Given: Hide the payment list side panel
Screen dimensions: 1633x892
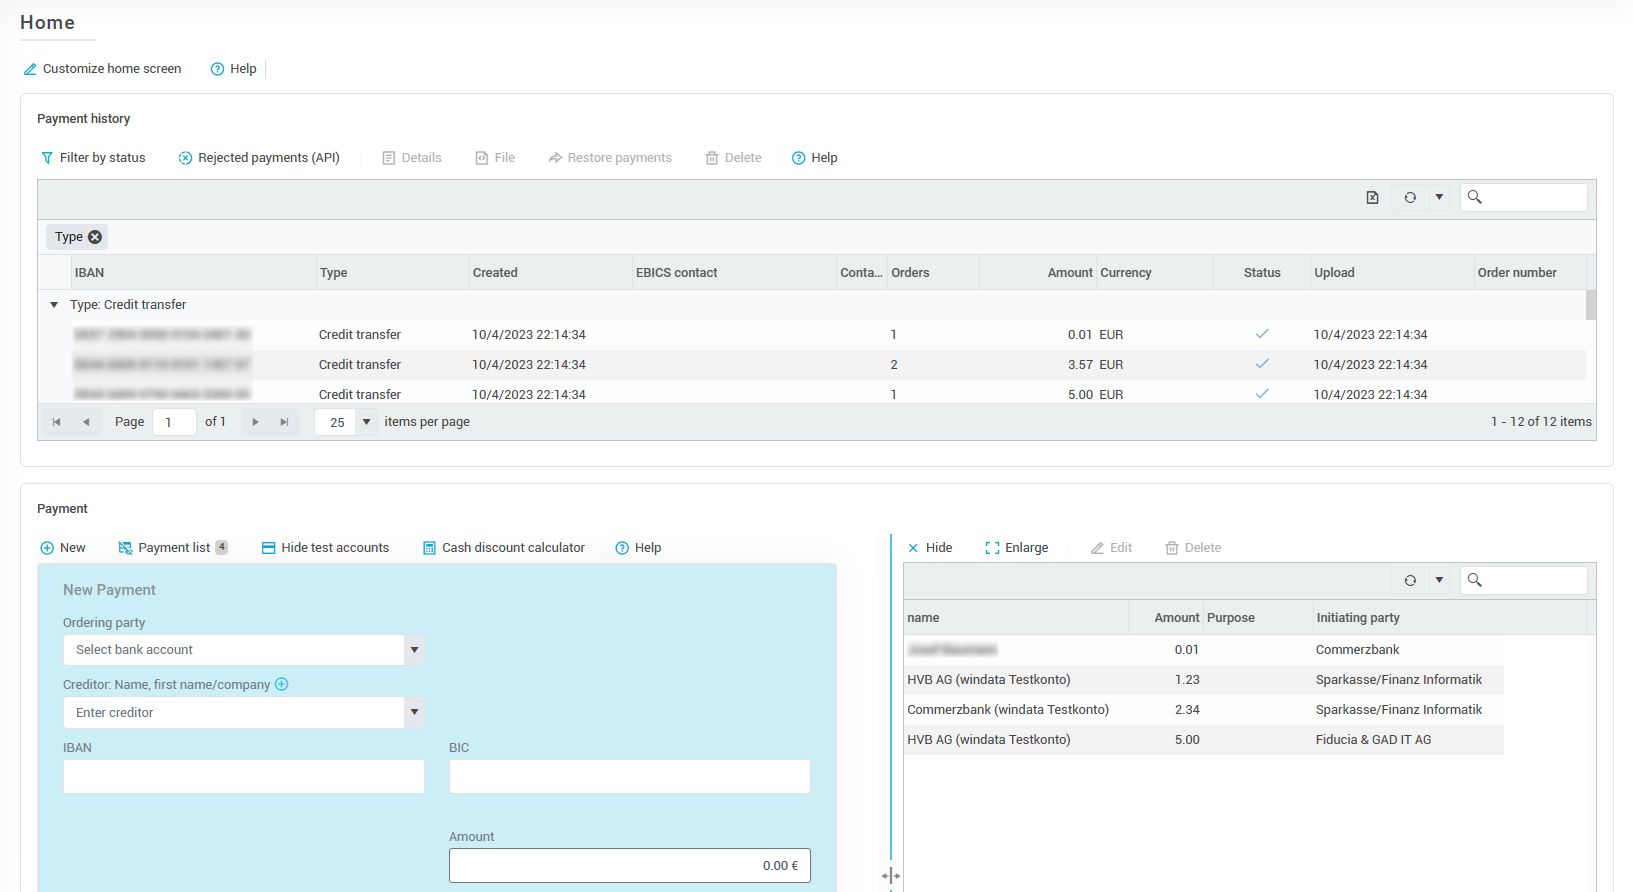Looking at the screenshot, I should click(929, 548).
